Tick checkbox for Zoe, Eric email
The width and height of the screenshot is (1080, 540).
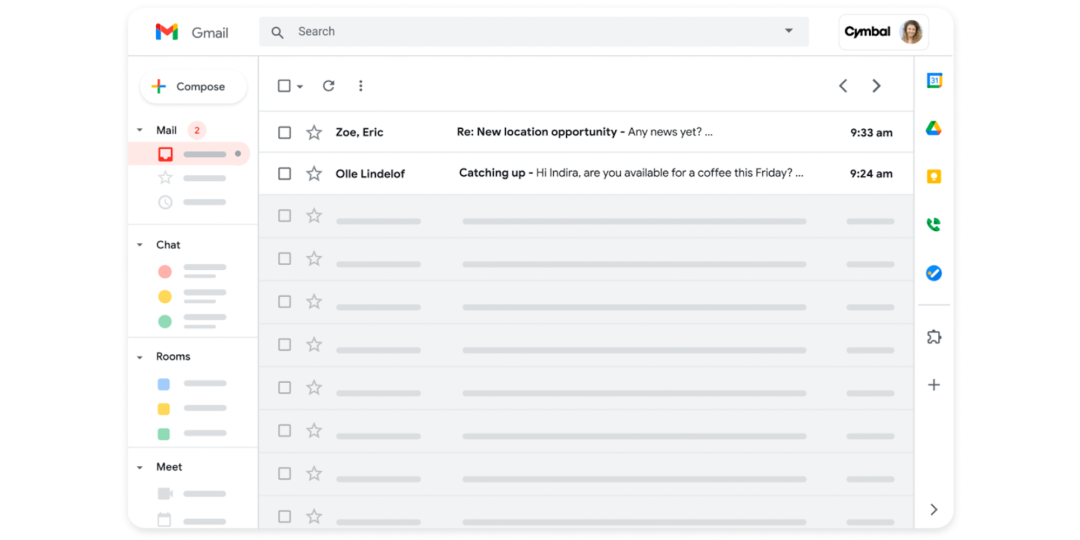[x=285, y=132]
